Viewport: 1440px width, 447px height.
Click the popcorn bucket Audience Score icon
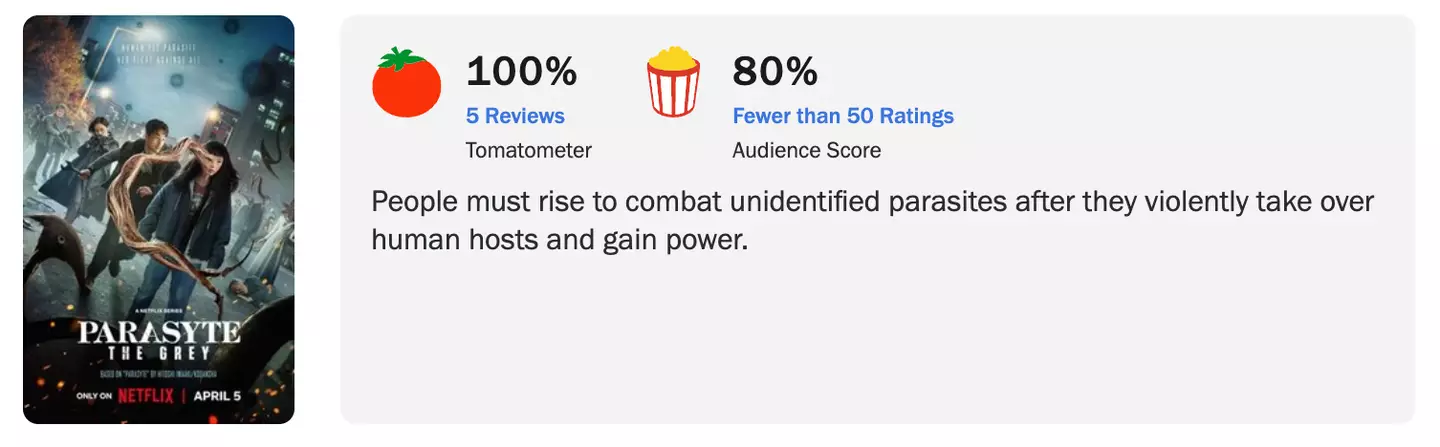(672, 81)
